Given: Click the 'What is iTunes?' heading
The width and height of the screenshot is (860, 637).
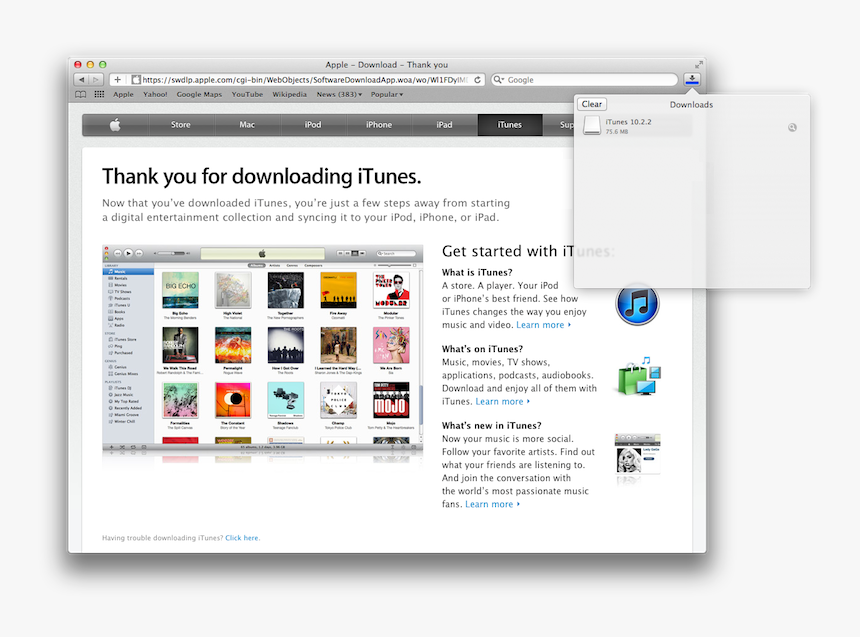Looking at the screenshot, I should pyautogui.click(x=477, y=272).
